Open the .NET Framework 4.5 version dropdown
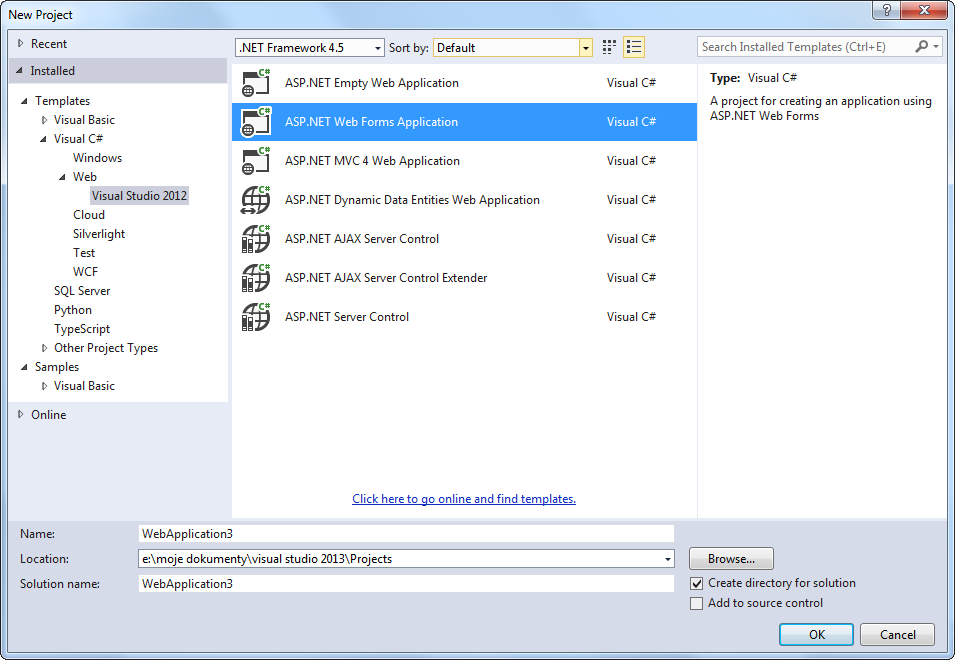This screenshot has height=660, width=955. tap(310, 47)
